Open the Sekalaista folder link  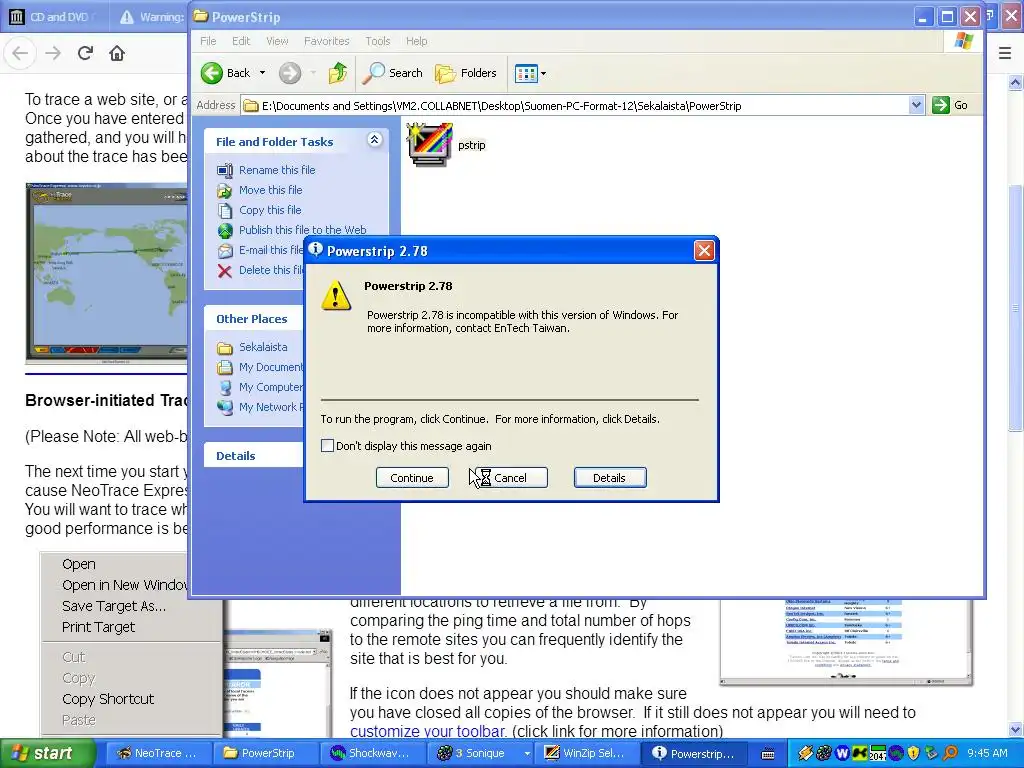click(x=263, y=347)
